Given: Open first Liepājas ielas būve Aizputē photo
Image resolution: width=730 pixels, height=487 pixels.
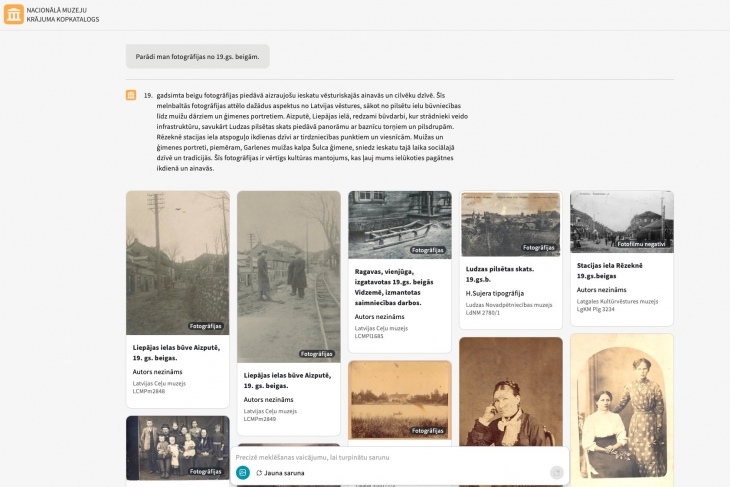Looking at the screenshot, I should (x=177, y=263).
